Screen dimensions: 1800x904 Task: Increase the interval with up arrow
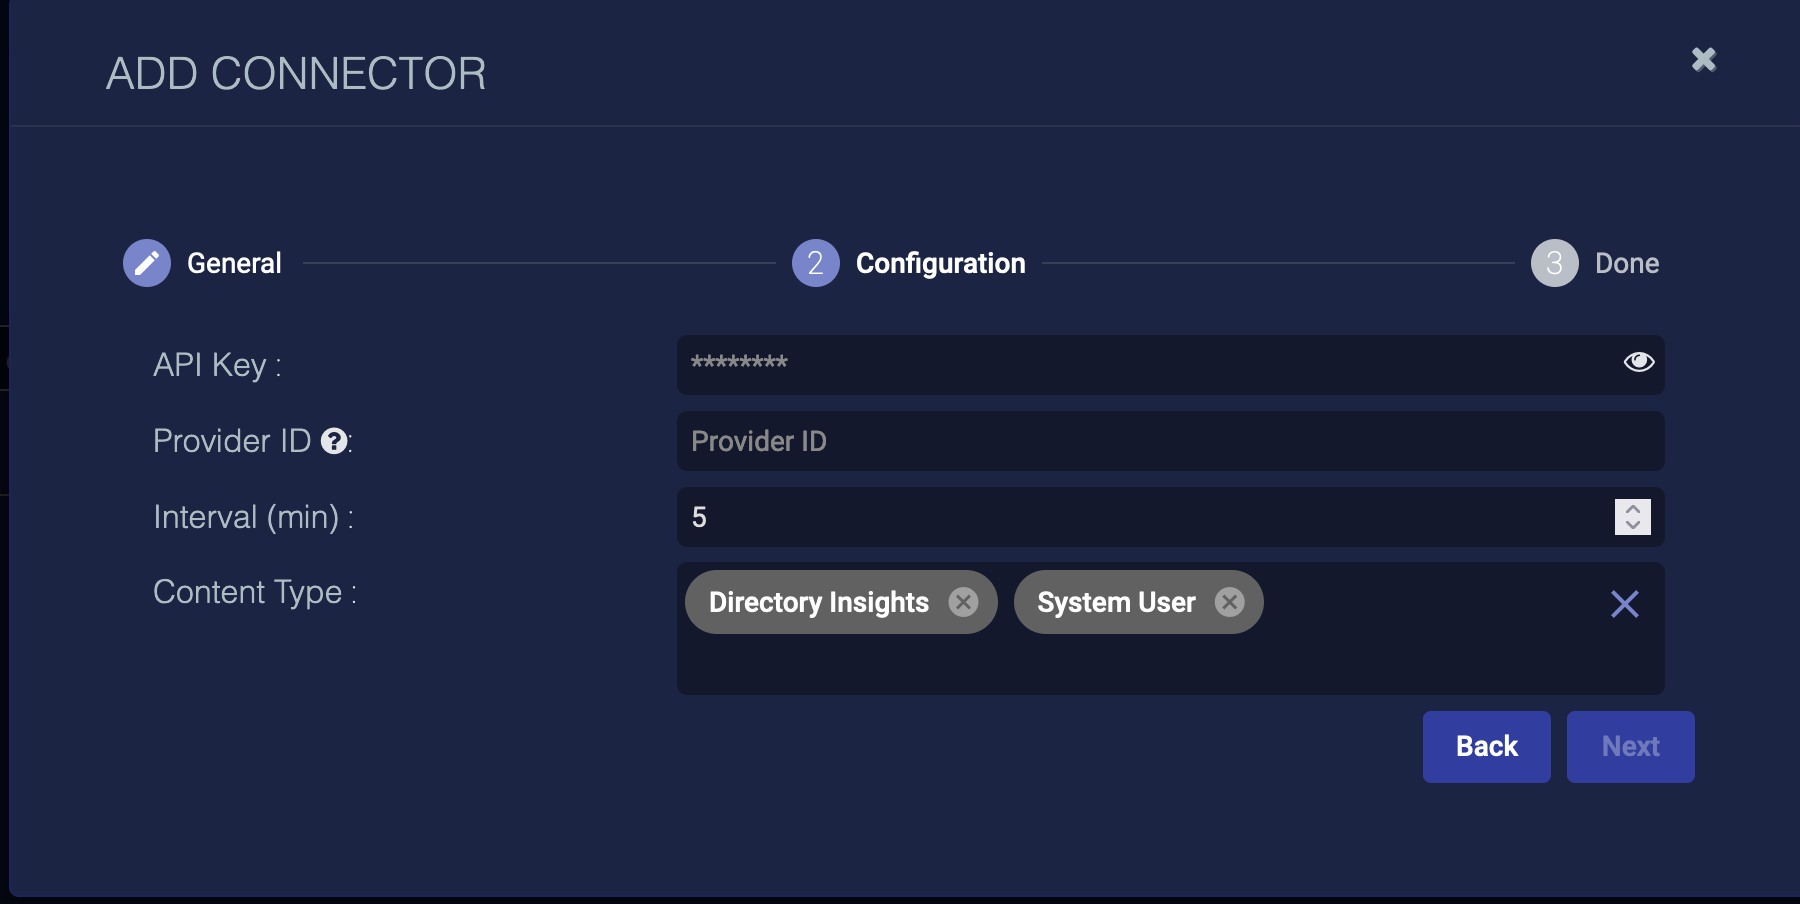click(1632, 509)
